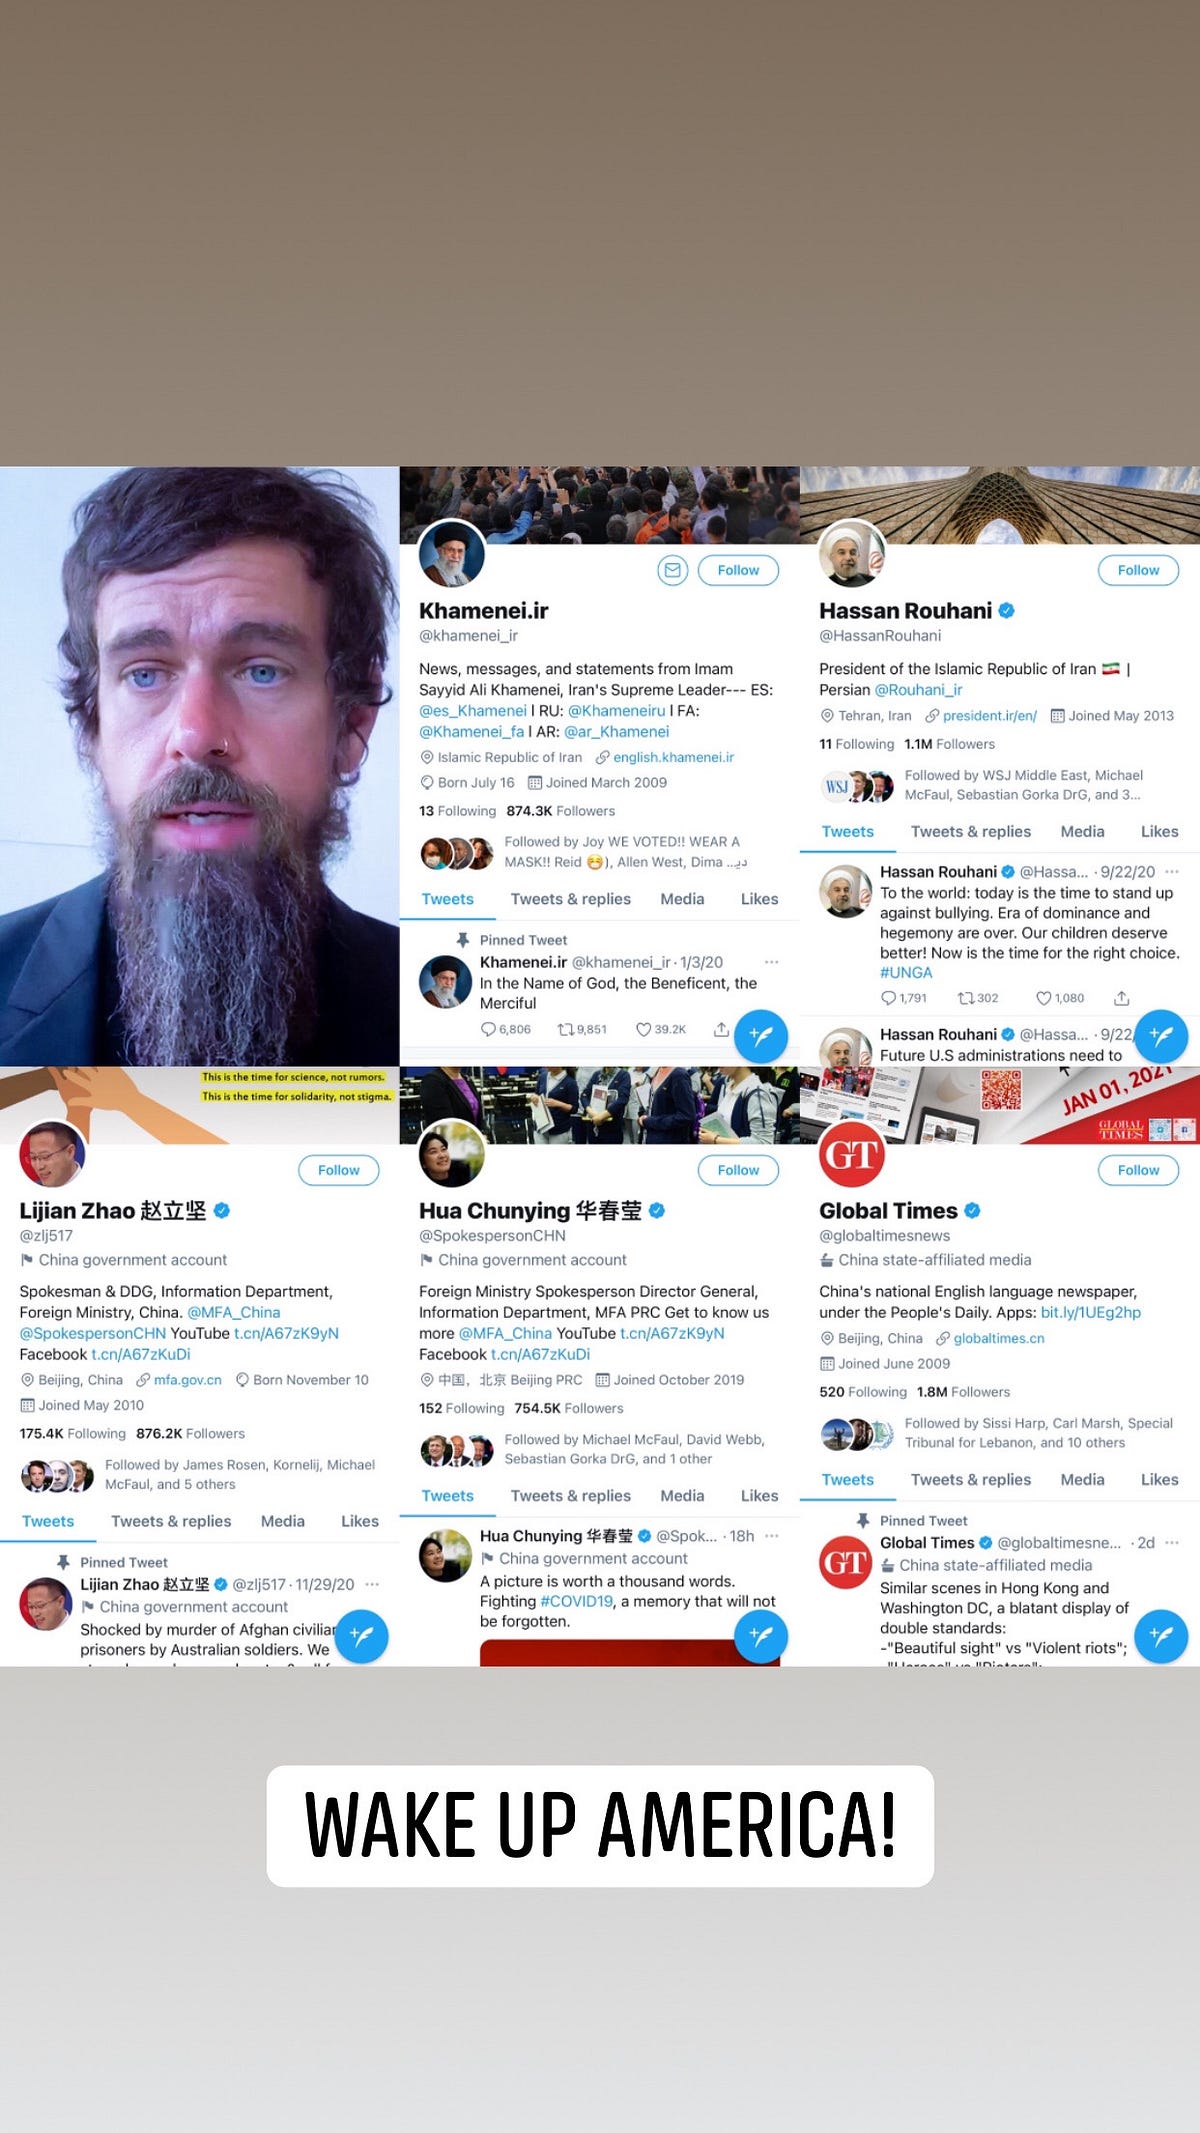Click share icon on Khamenei.ir pinned tweet

tap(721, 1029)
